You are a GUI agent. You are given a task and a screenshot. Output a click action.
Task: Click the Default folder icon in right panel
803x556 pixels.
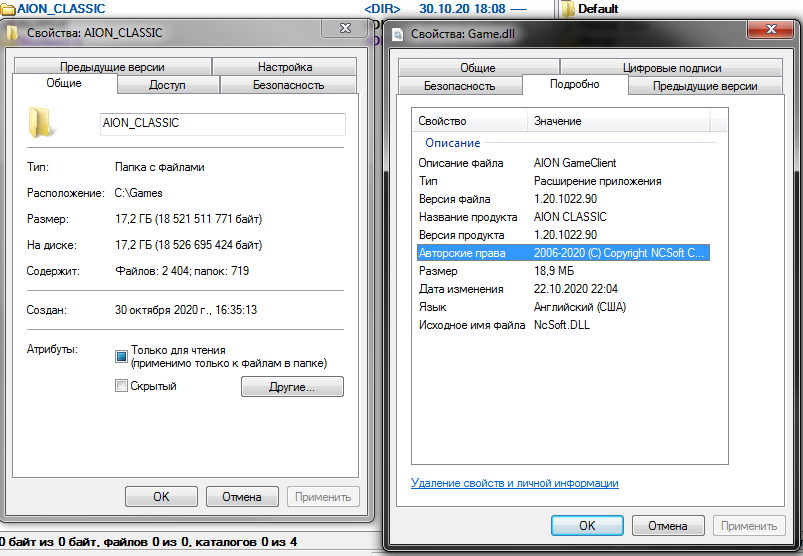click(x=568, y=9)
